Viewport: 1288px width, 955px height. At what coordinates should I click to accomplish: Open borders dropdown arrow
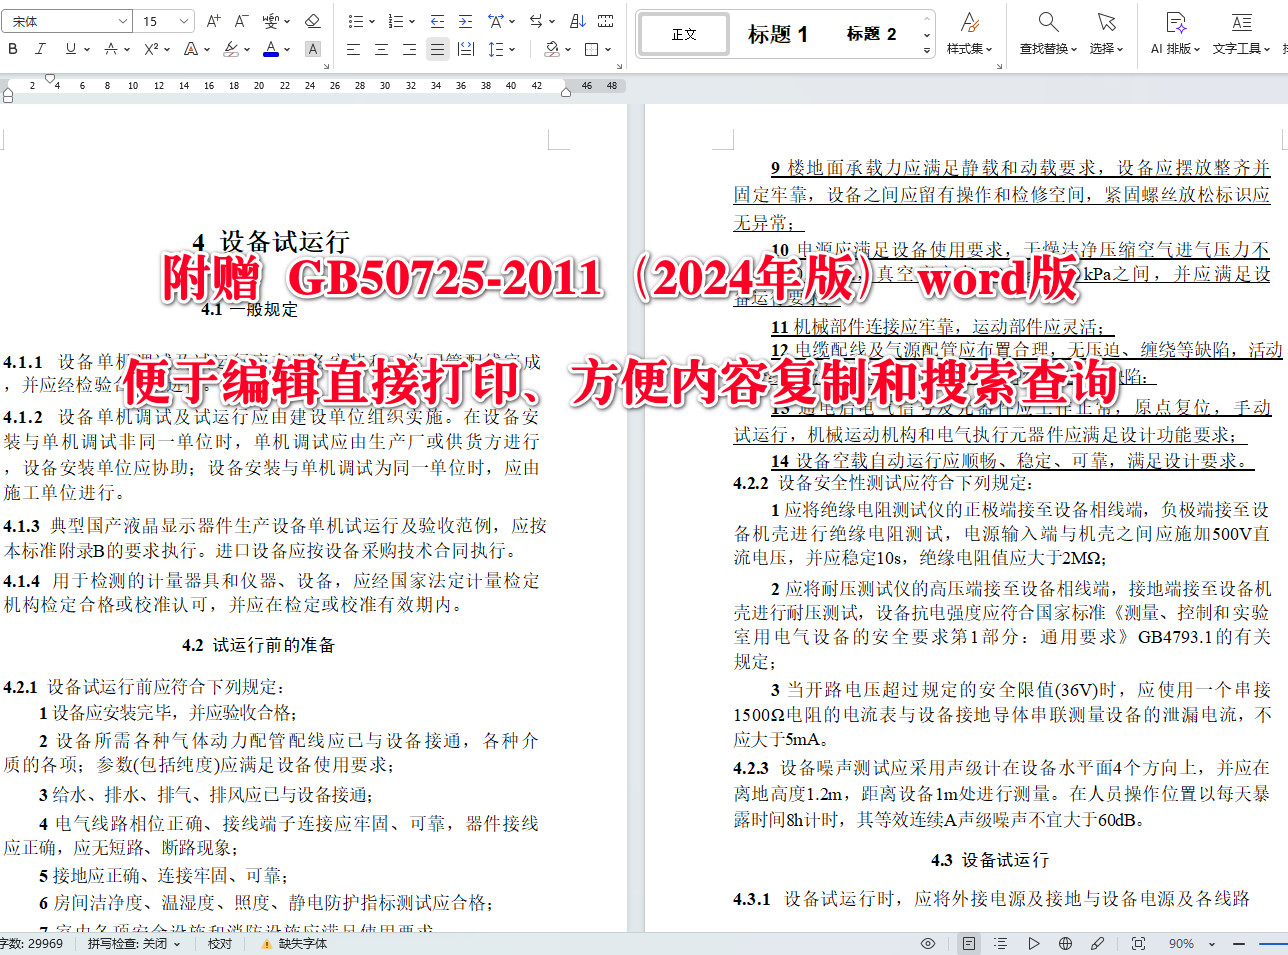(608, 49)
